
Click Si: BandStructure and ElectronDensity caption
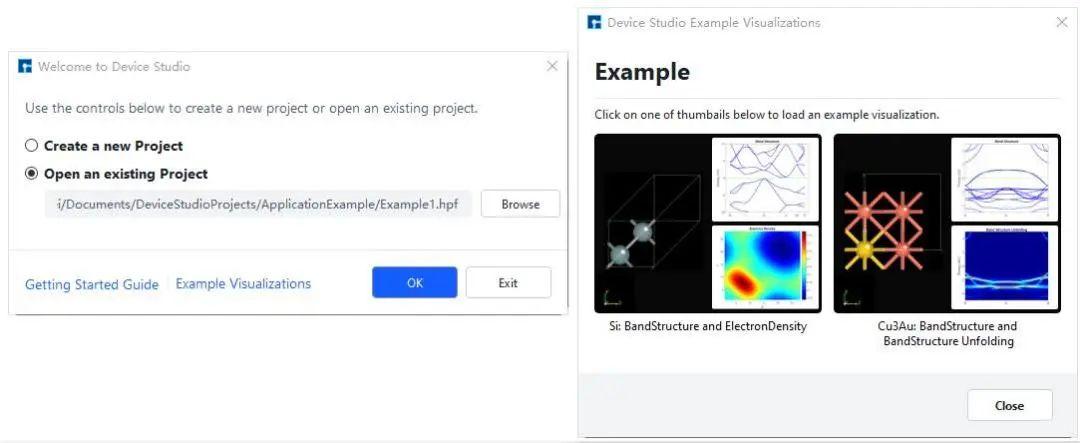710,326
